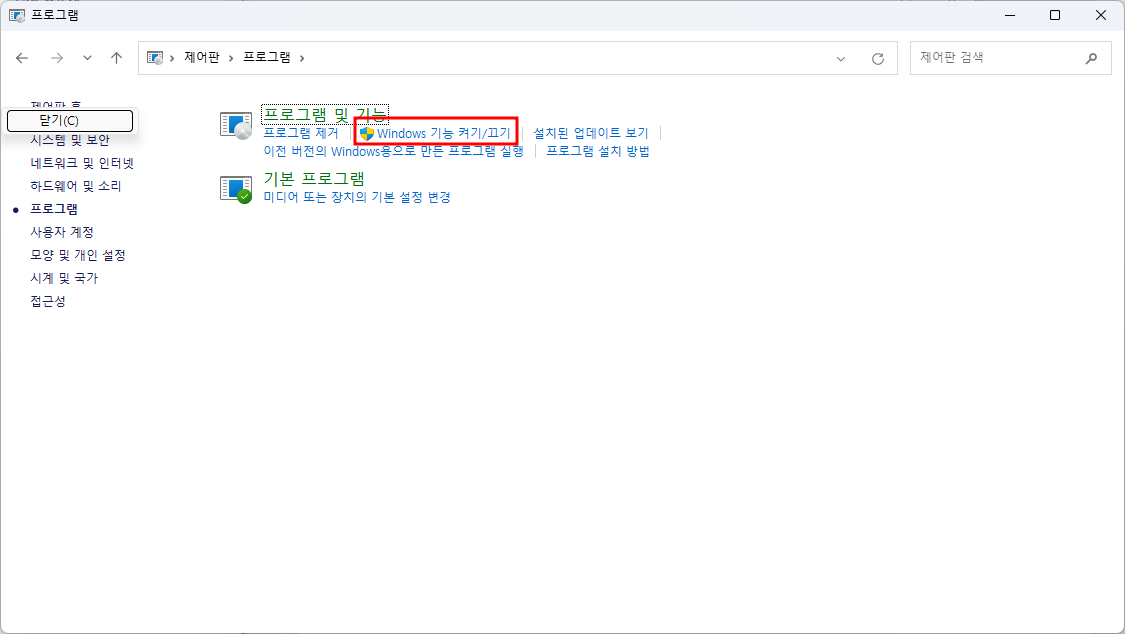Open the 기본 프로그램 heading
Image resolution: width=1125 pixels, height=634 pixels.
pos(314,179)
